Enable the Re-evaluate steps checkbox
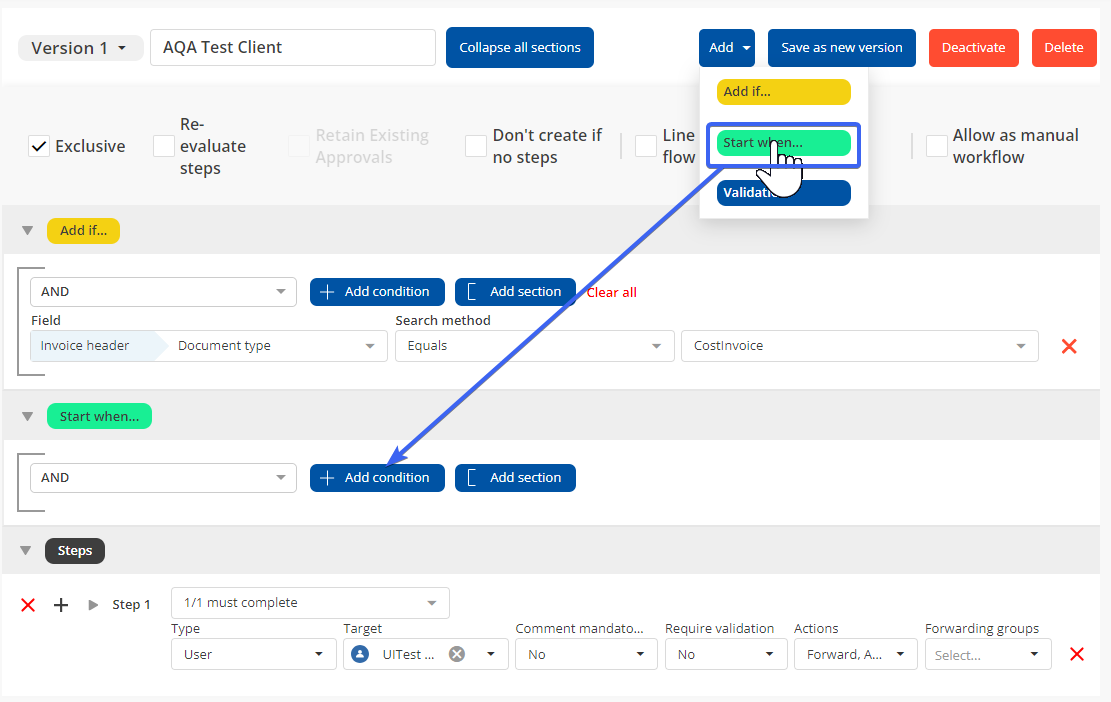 [164, 146]
